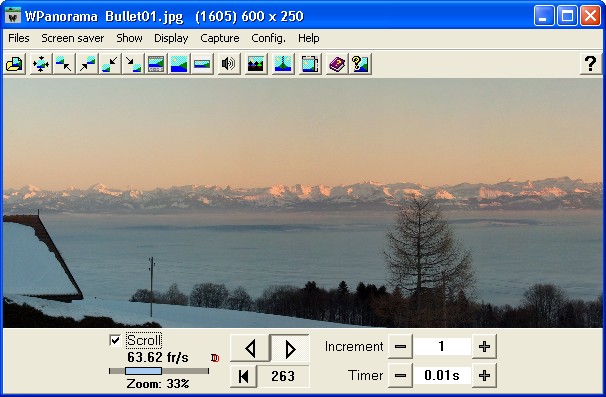Click the filmstrip-style display mode icon
Viewport: 606px width, 397px height.
[x=155, y=63]
